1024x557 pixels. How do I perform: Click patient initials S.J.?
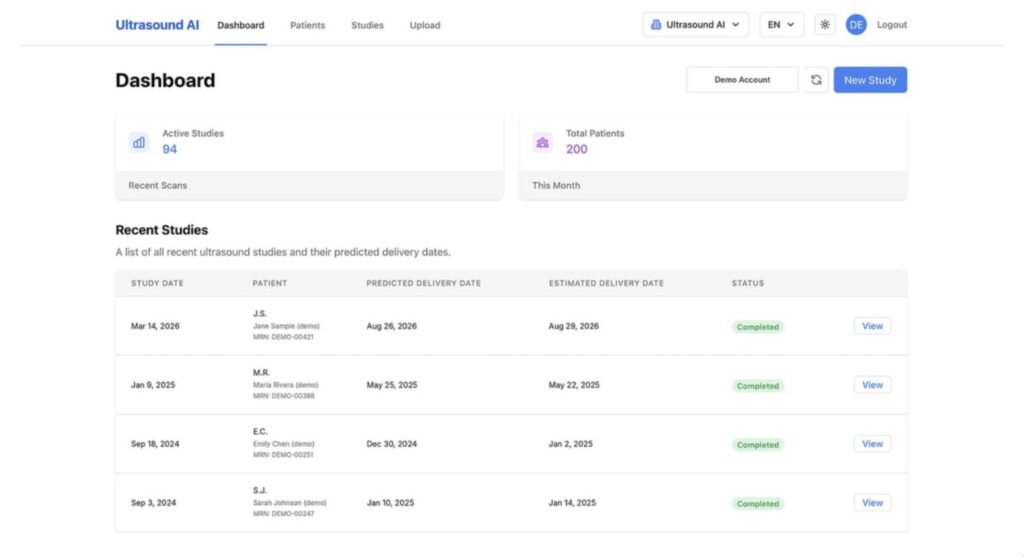[x=259, y=490]
